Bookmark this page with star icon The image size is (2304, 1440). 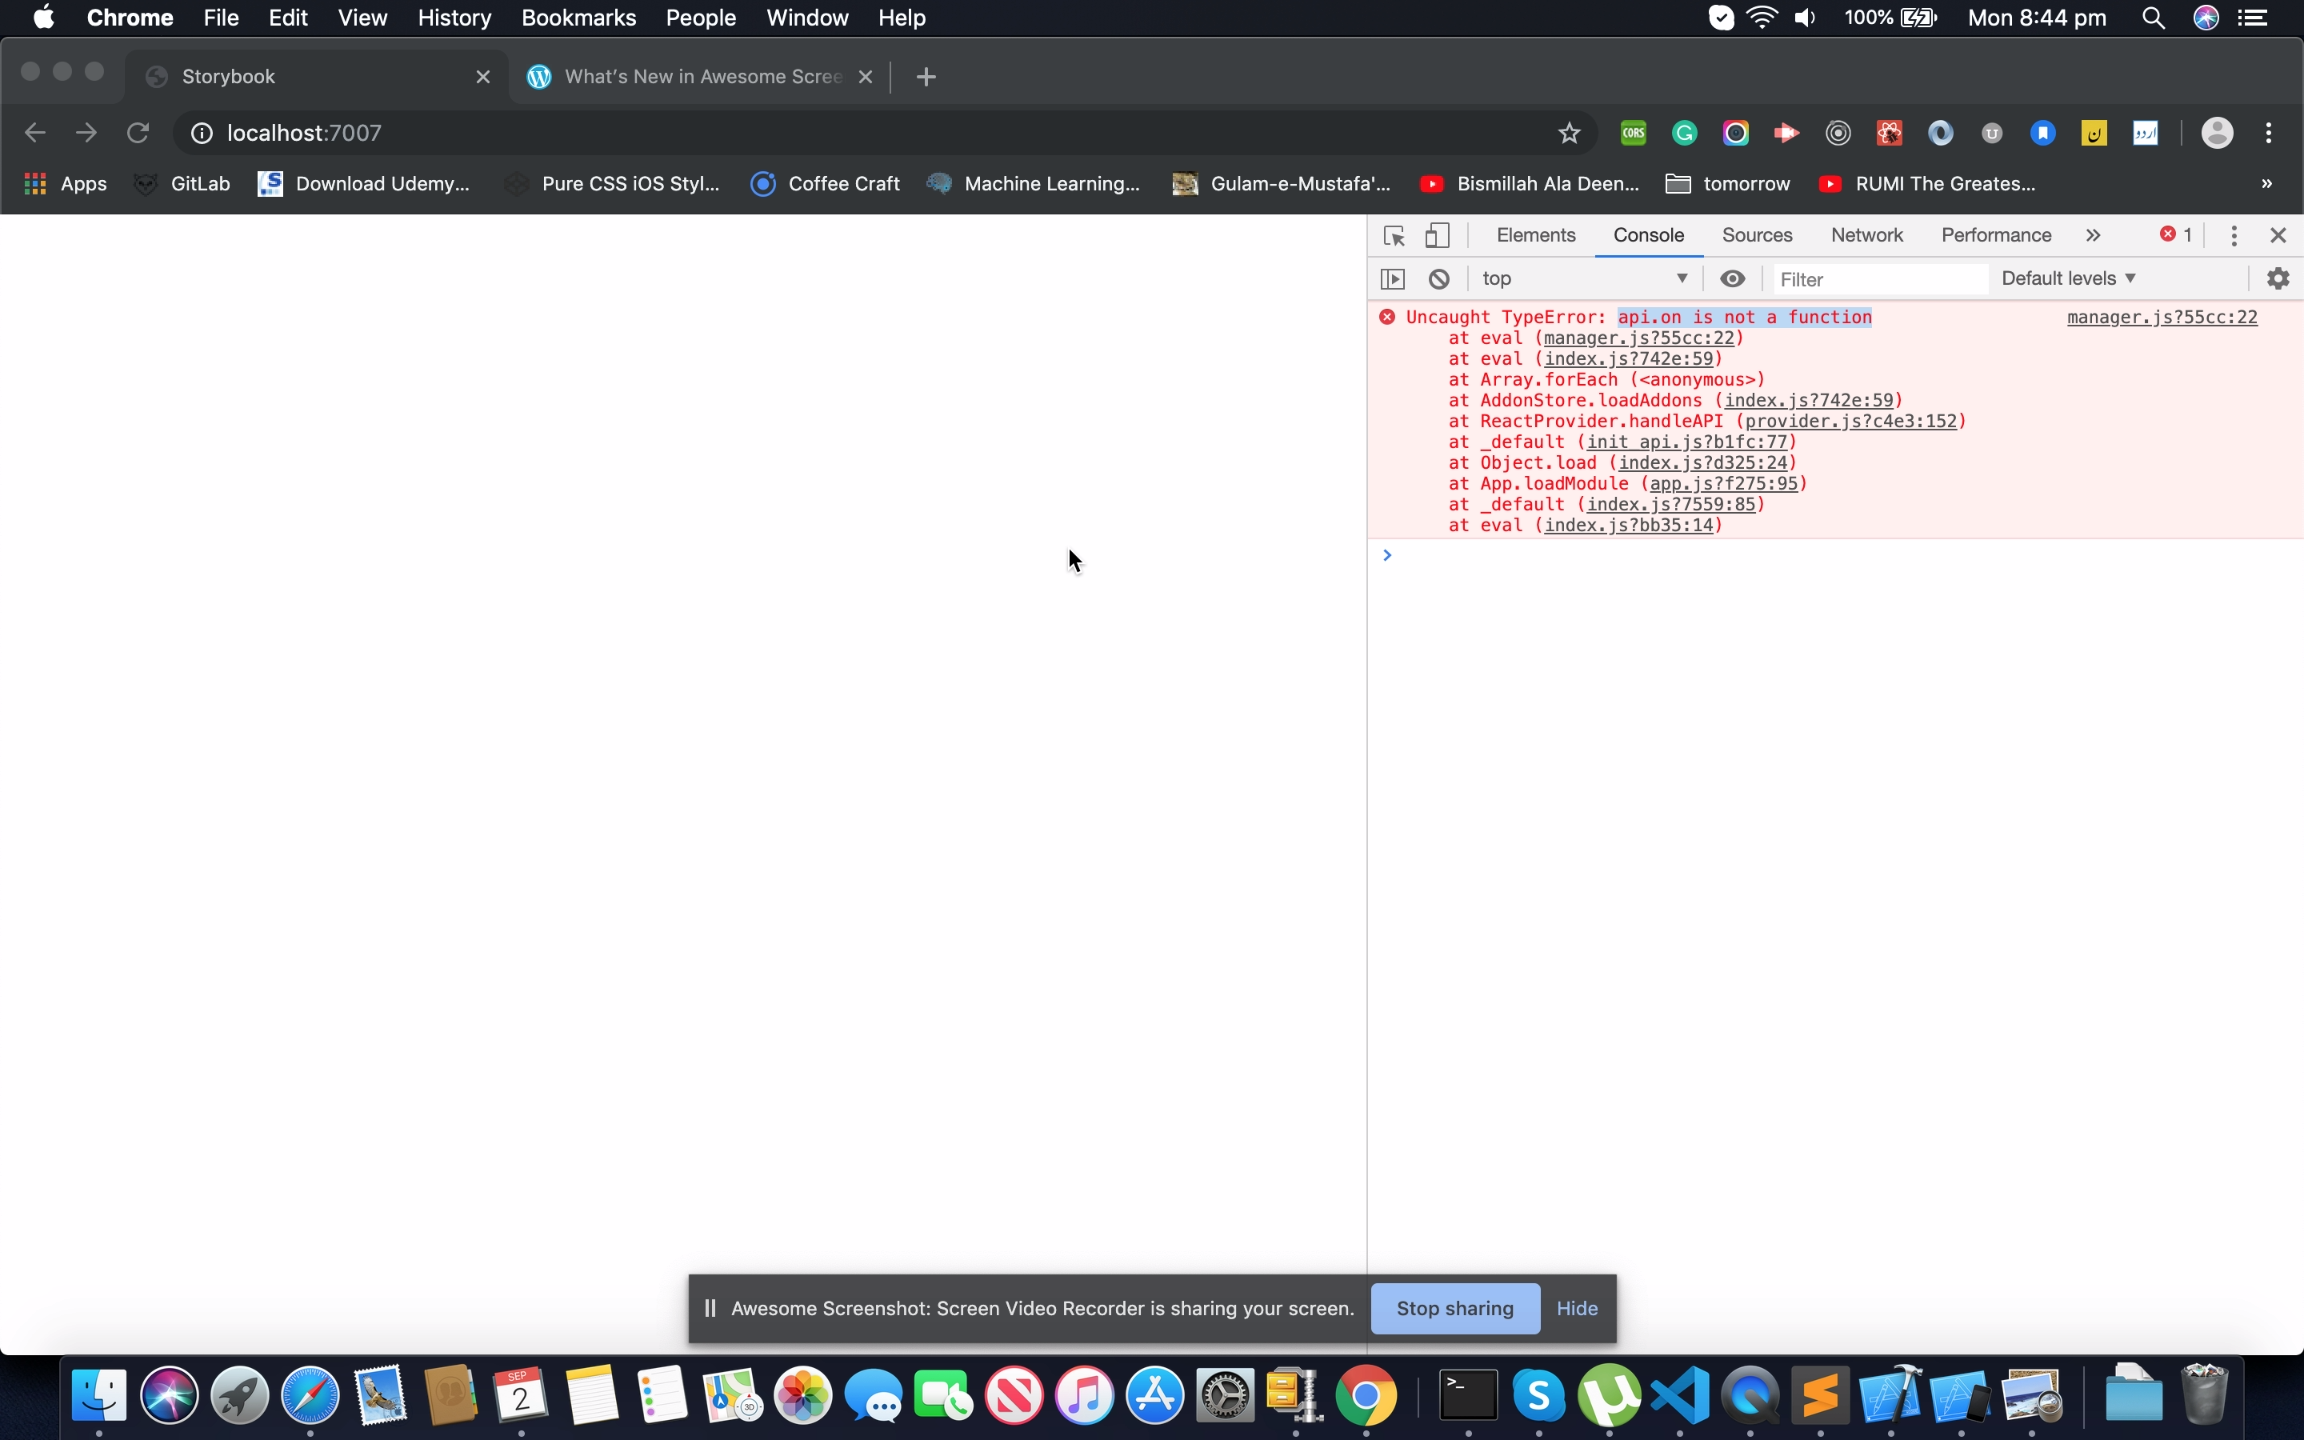point(1568,133)
